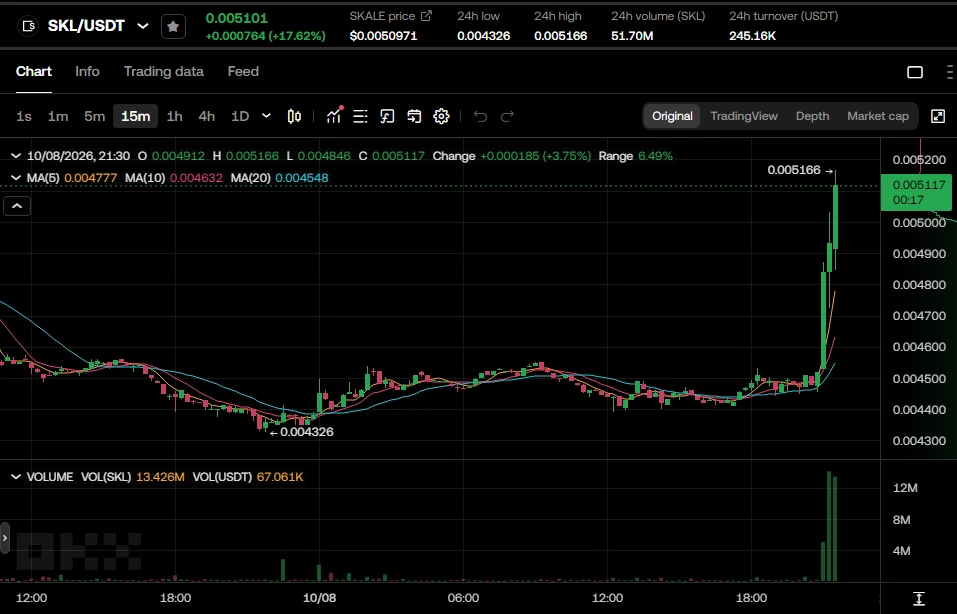Collapse the OHLC info row chevron
This screenshot has width=957, height=614.
coord(16,156)
